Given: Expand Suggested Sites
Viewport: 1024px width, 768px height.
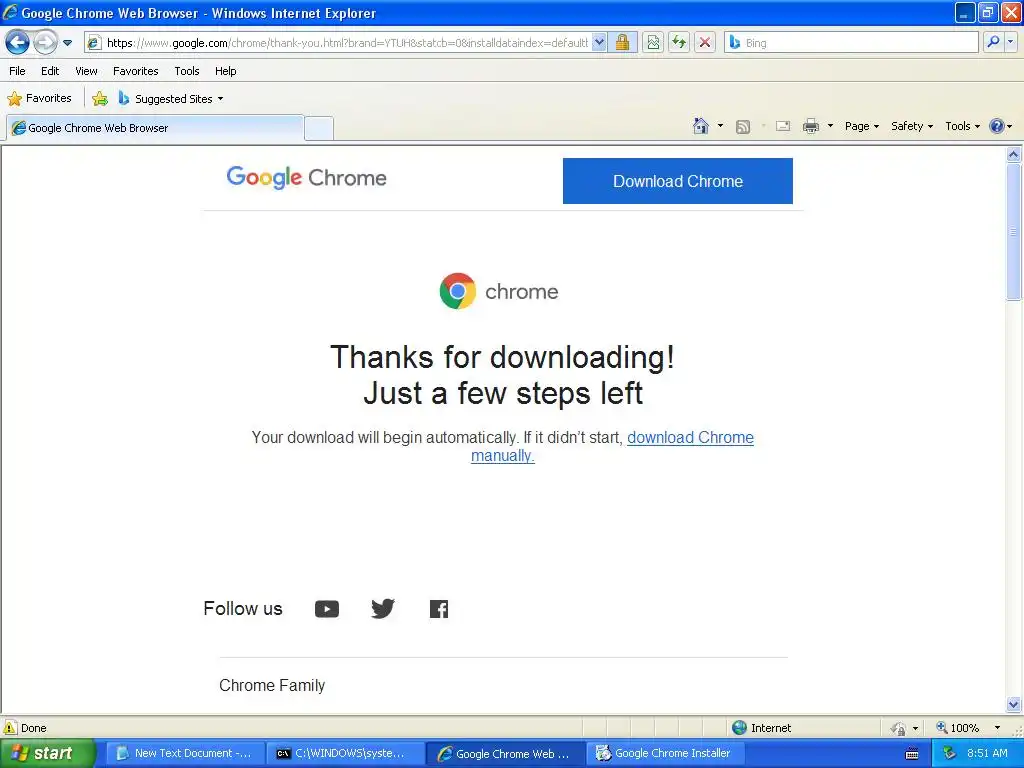Looking at the screenshot, I should (x=171, y=99).
